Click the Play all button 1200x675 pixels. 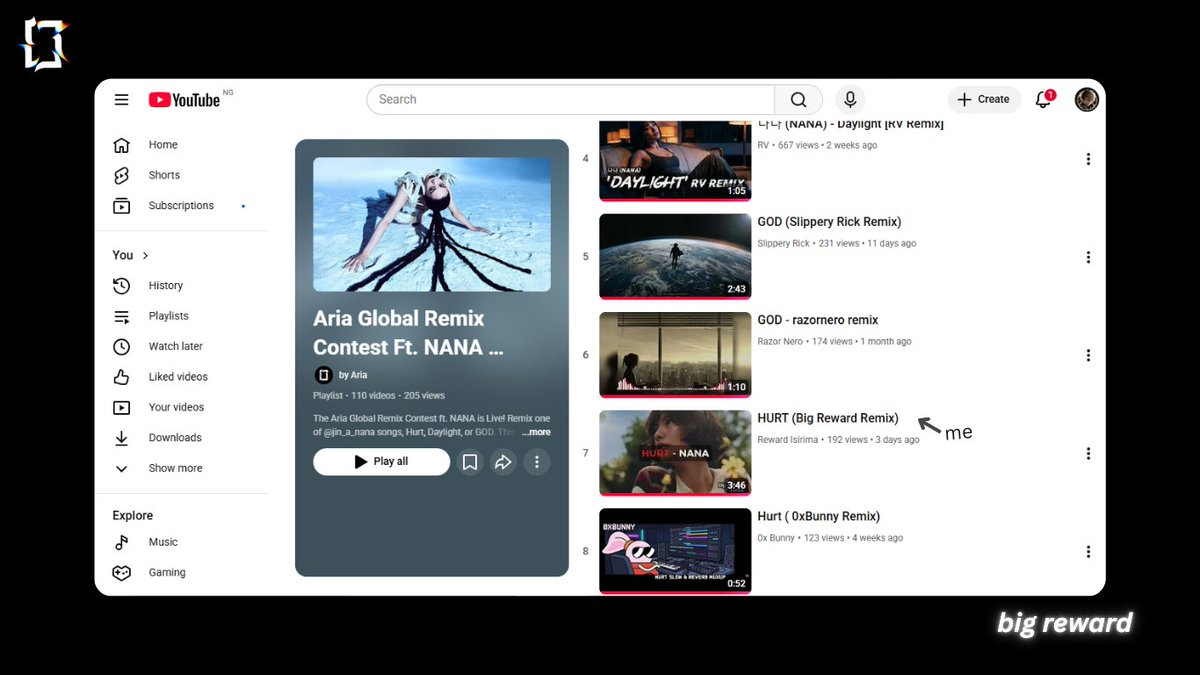[381, 462]
